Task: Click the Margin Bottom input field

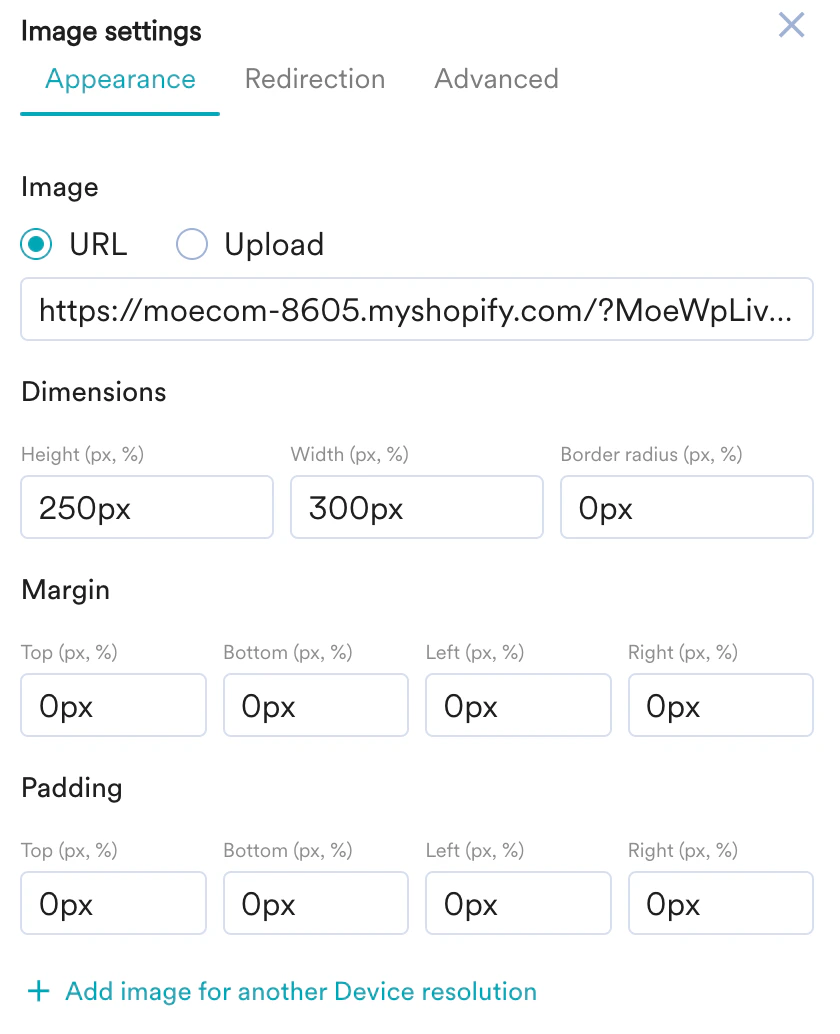Action: [x=315, y=705]
